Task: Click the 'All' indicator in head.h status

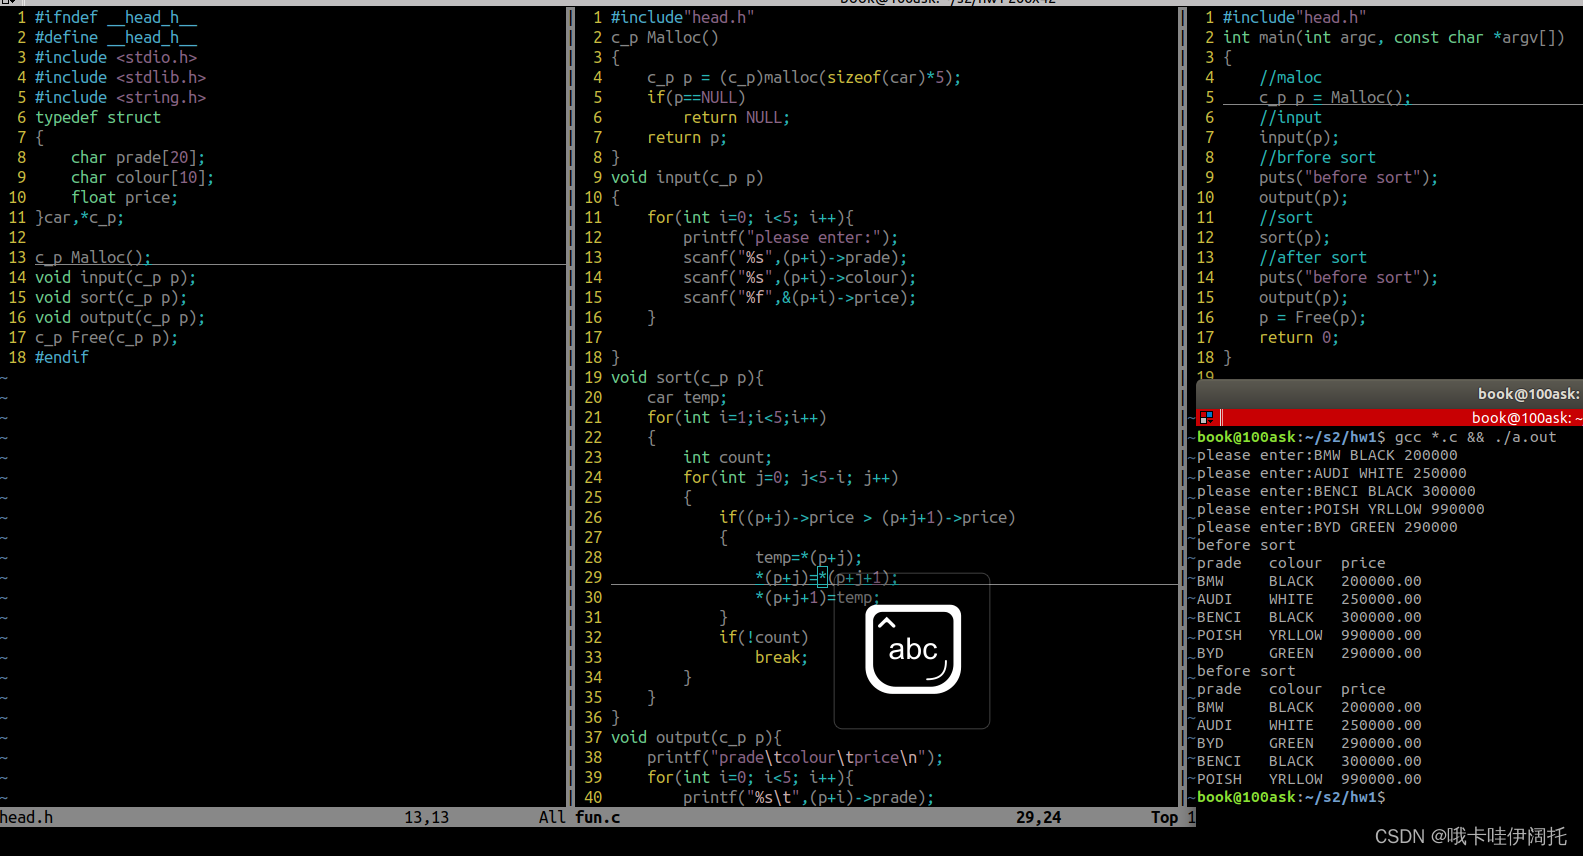Action: tap(552, 817)
